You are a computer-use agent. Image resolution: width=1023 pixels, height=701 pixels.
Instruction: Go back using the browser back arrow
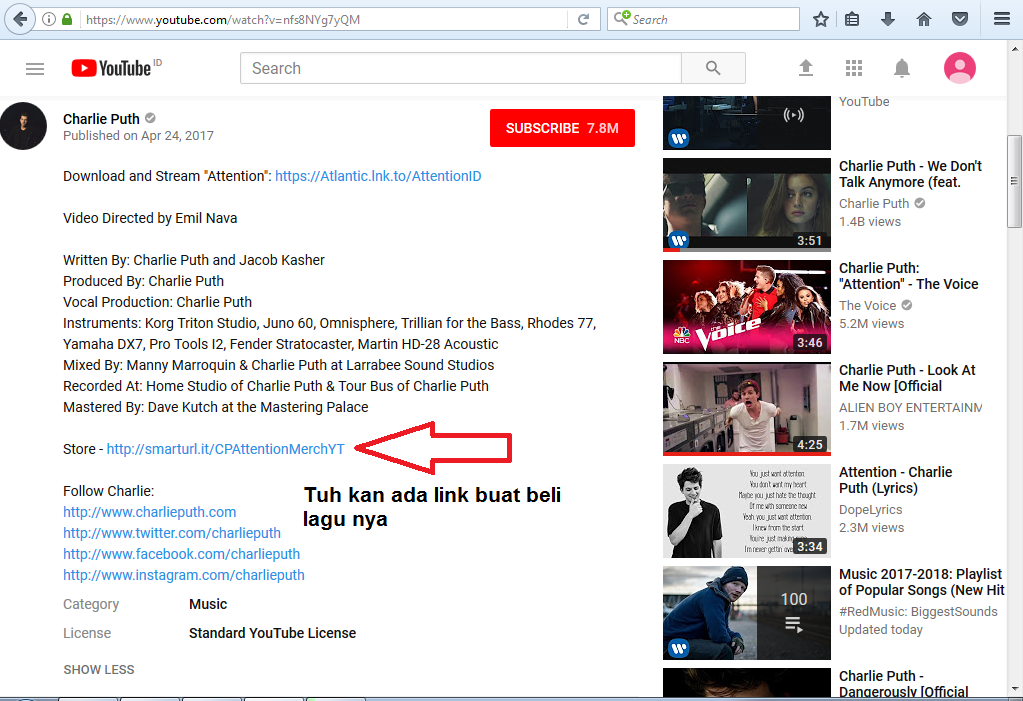[20, 19]
